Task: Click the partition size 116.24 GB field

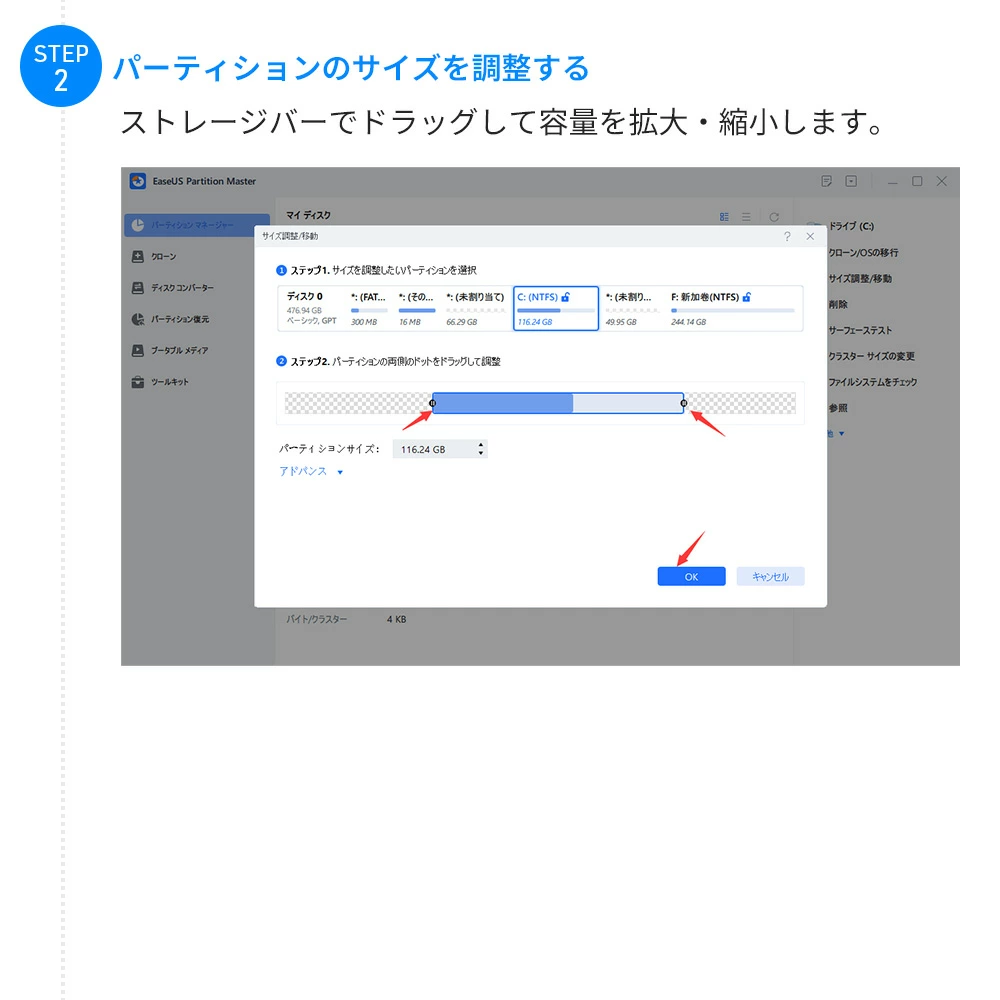Action: (431, 450)
